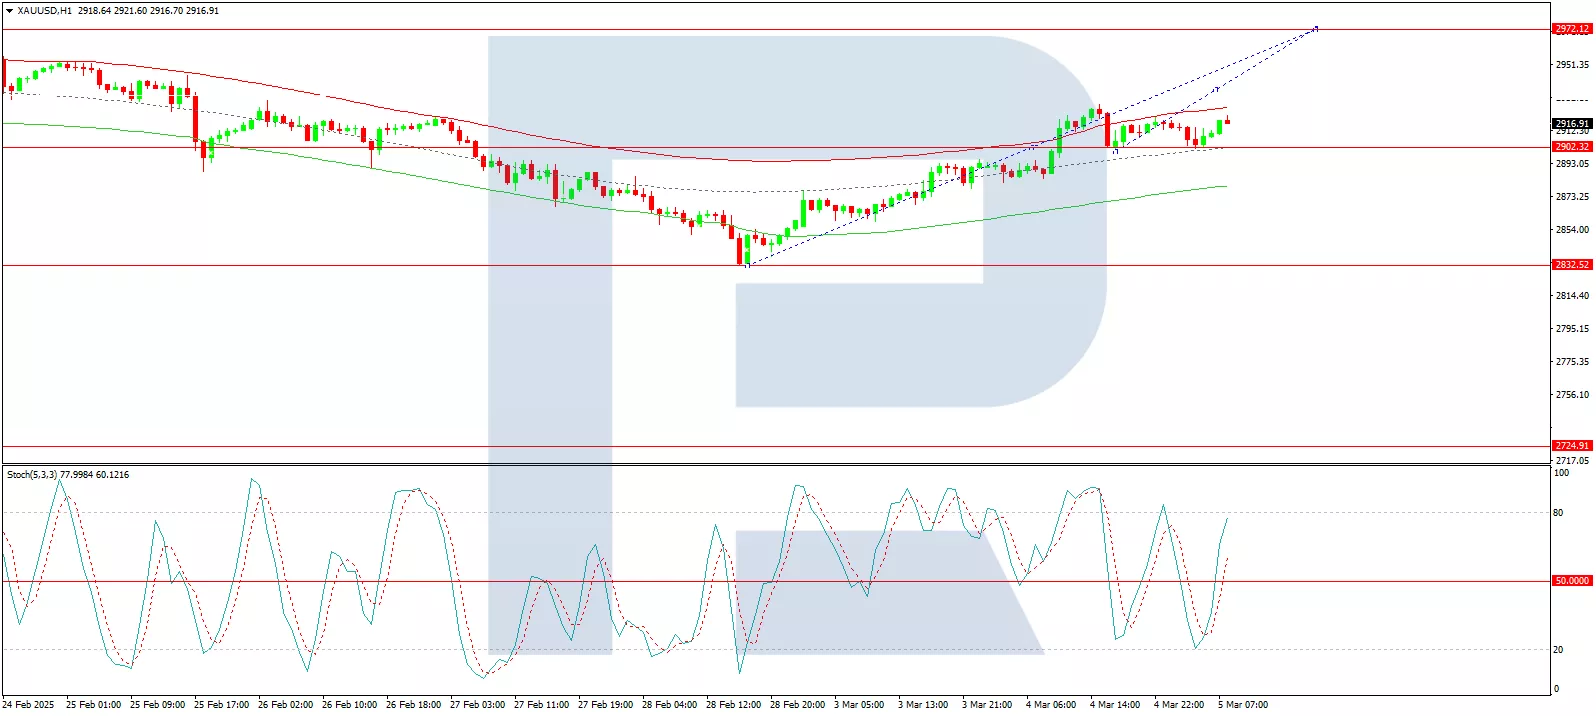Click the newest candle at the chart's right edge
Screen dimensions: 1596x716
click(x=1227, y=122)
